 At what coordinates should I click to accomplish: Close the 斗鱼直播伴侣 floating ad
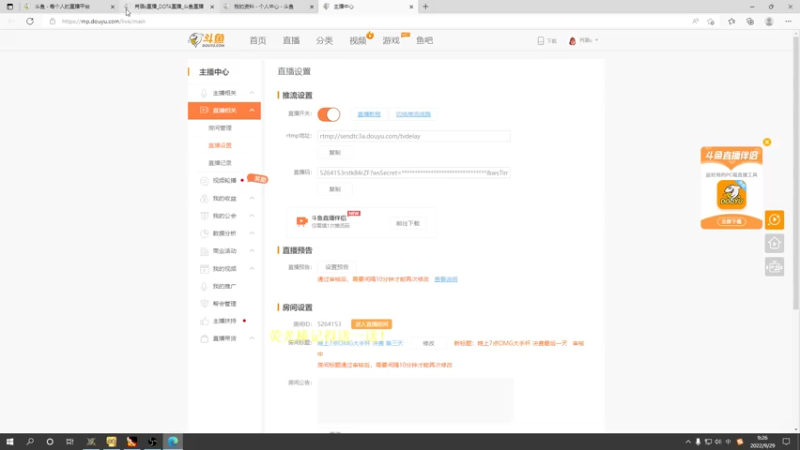pyautogui.click(x=767, y=142)
